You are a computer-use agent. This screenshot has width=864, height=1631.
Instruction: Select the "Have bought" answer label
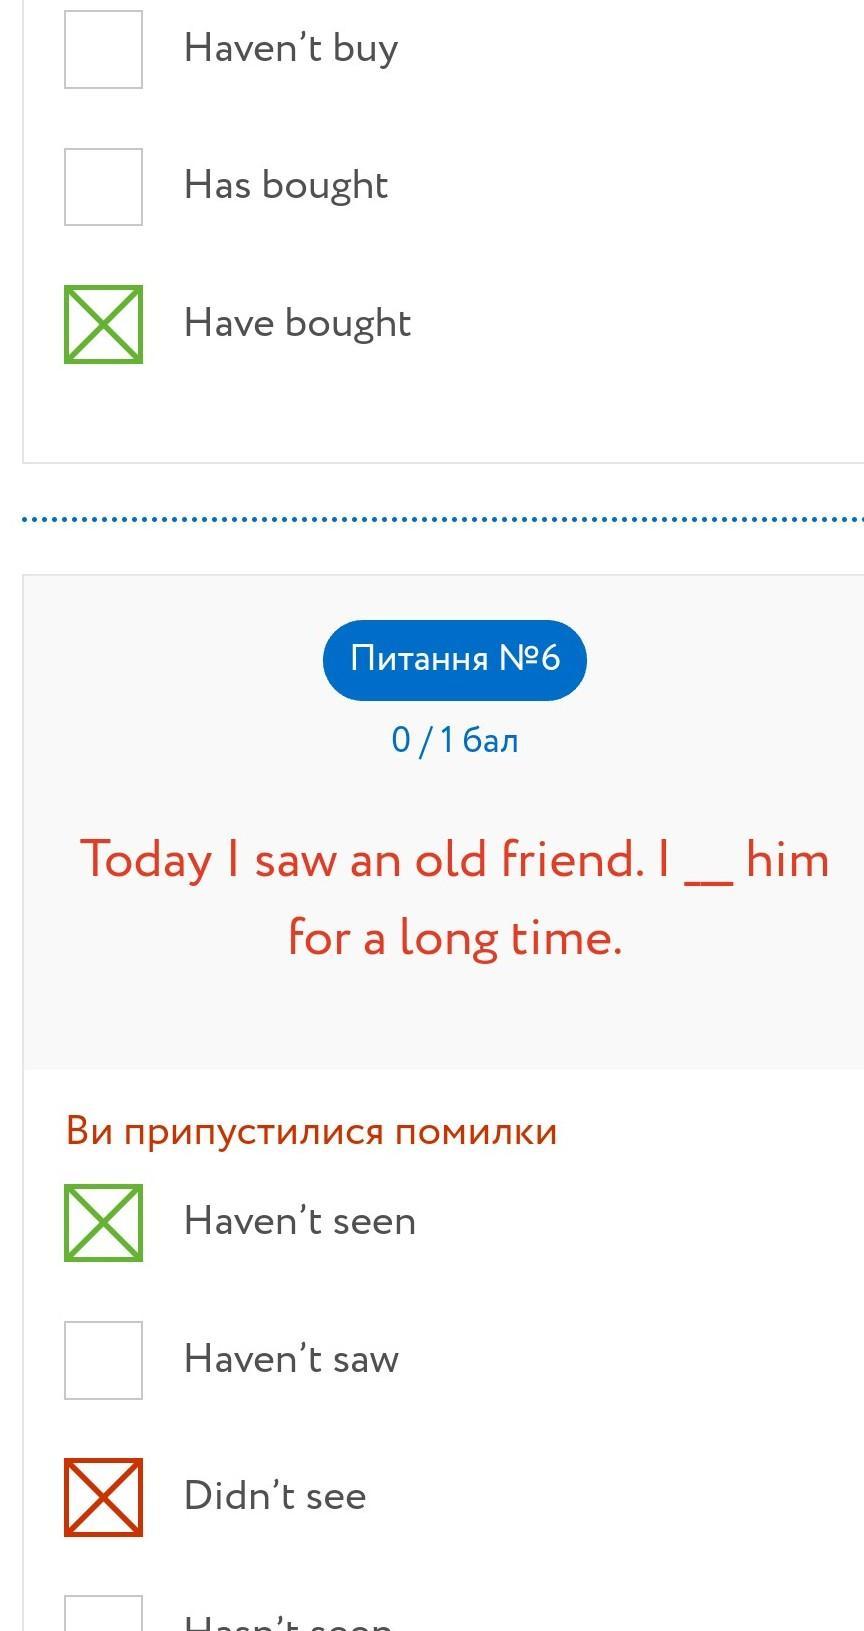coord(297,323)
